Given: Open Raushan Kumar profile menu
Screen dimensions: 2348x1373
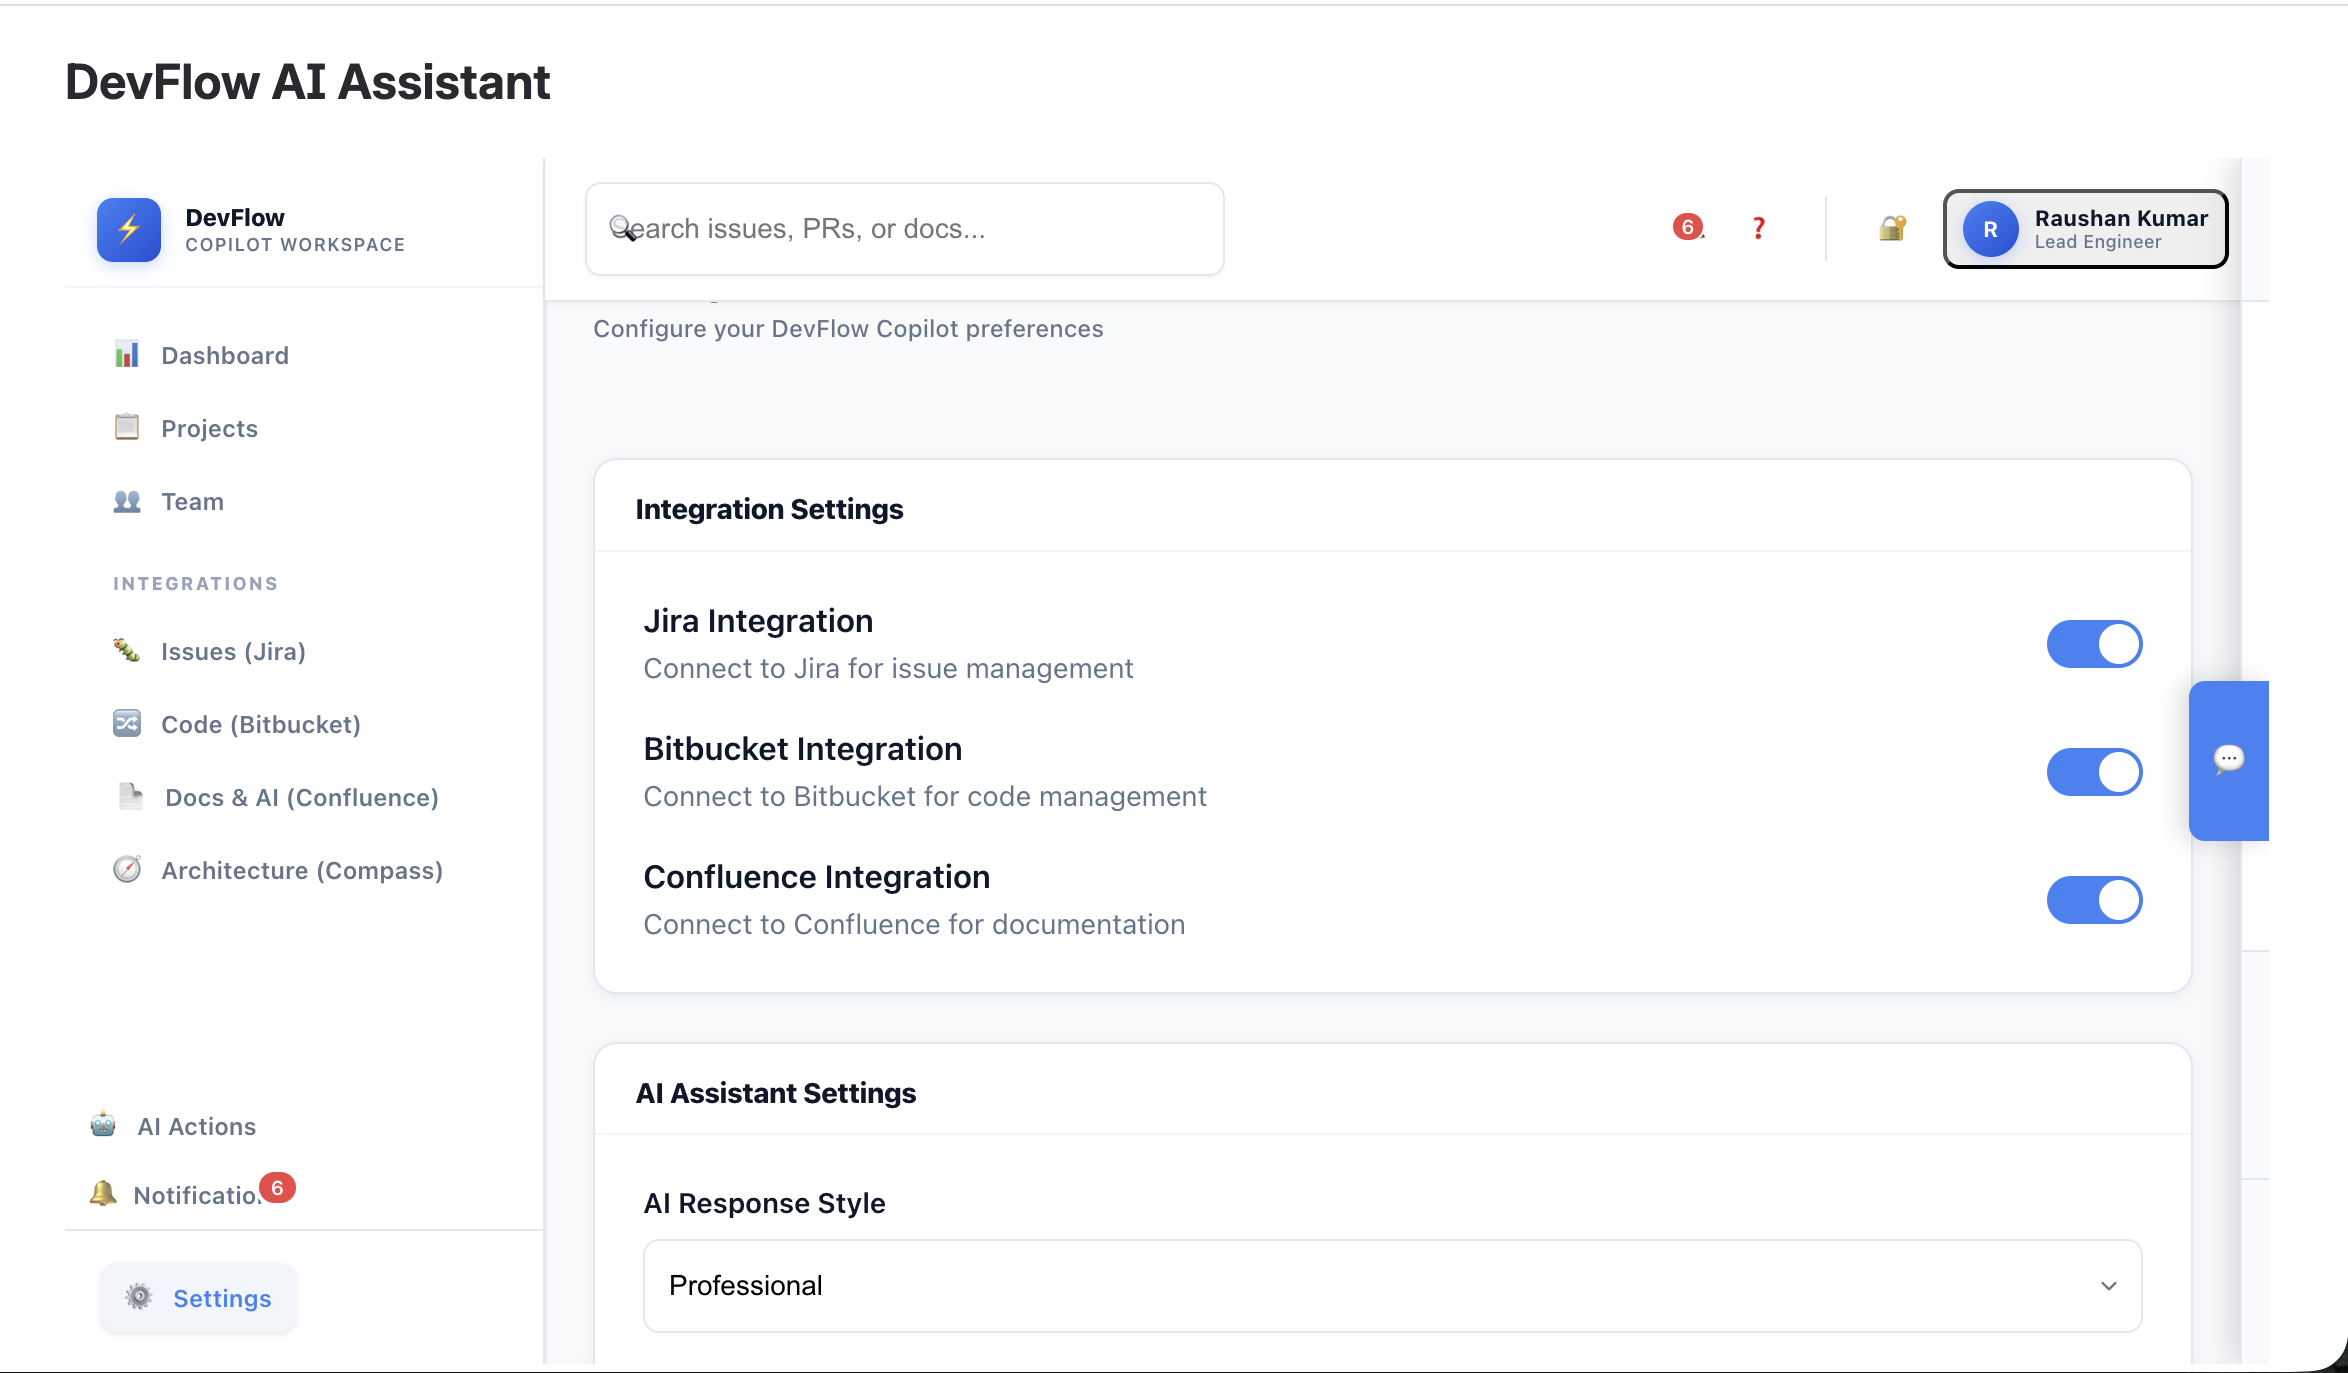Looking at the screenshot, I should tap(2085, 229).
